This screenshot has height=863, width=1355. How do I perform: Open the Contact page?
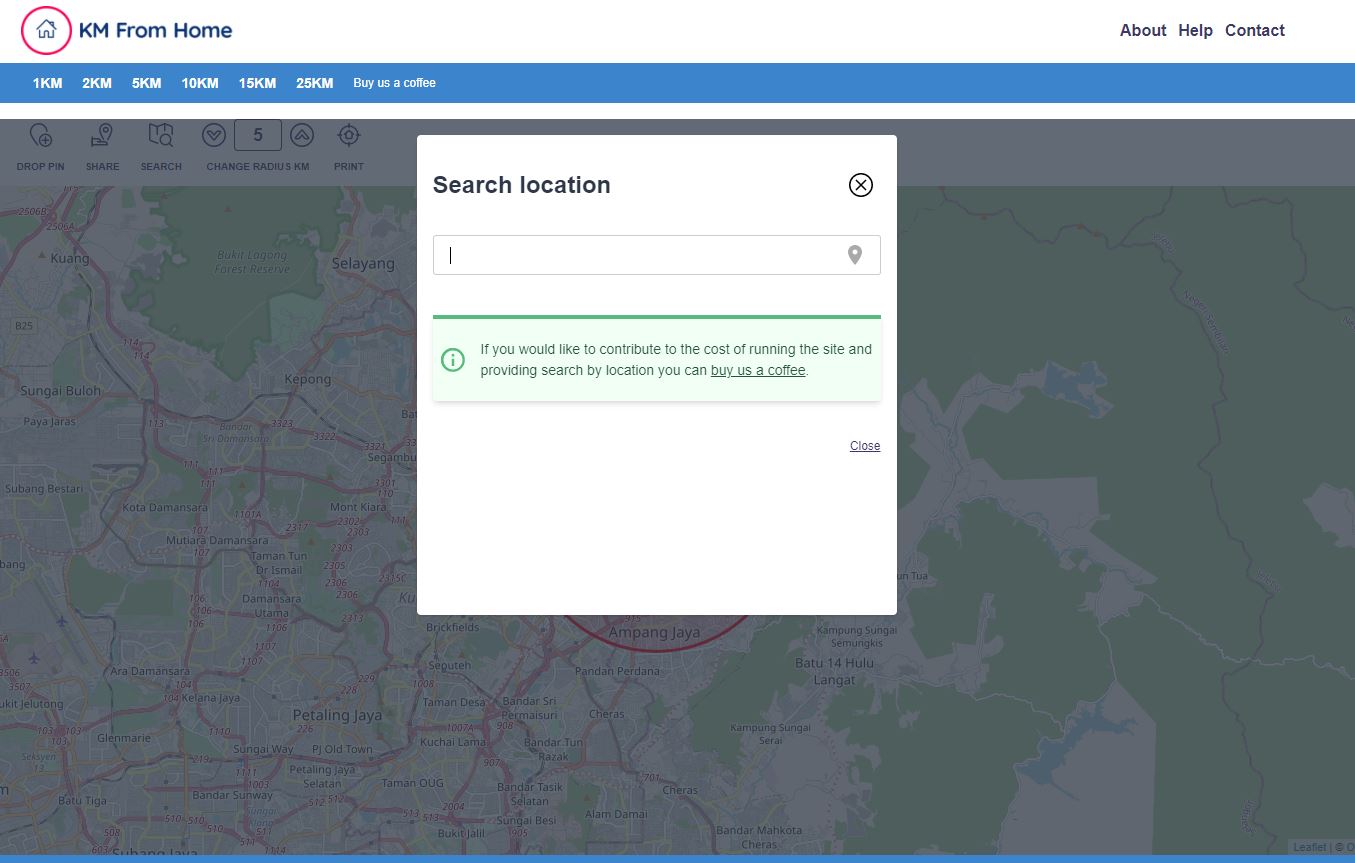click(x=1255, y=30)
